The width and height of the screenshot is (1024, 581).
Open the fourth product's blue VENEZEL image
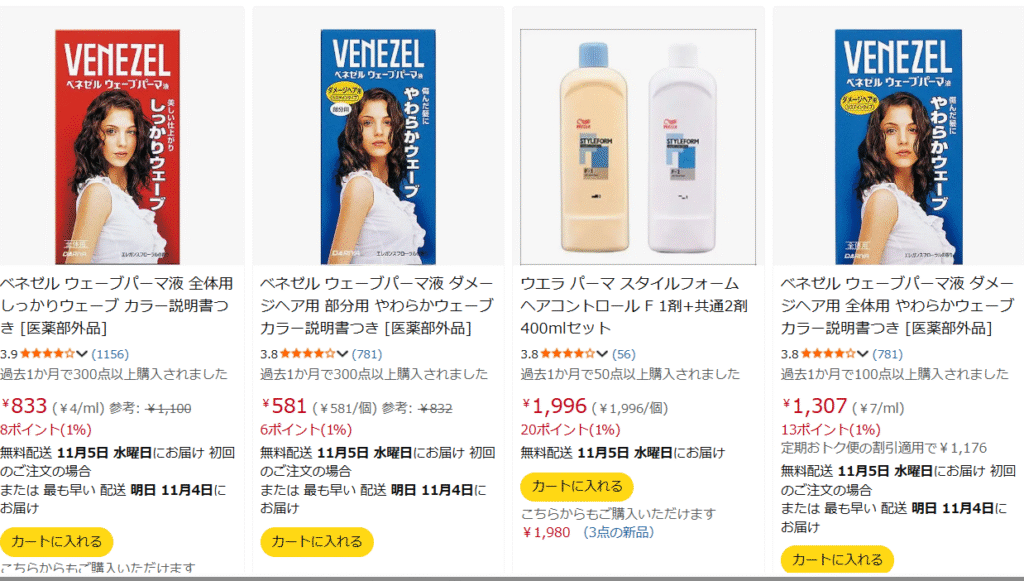point(898,146)
